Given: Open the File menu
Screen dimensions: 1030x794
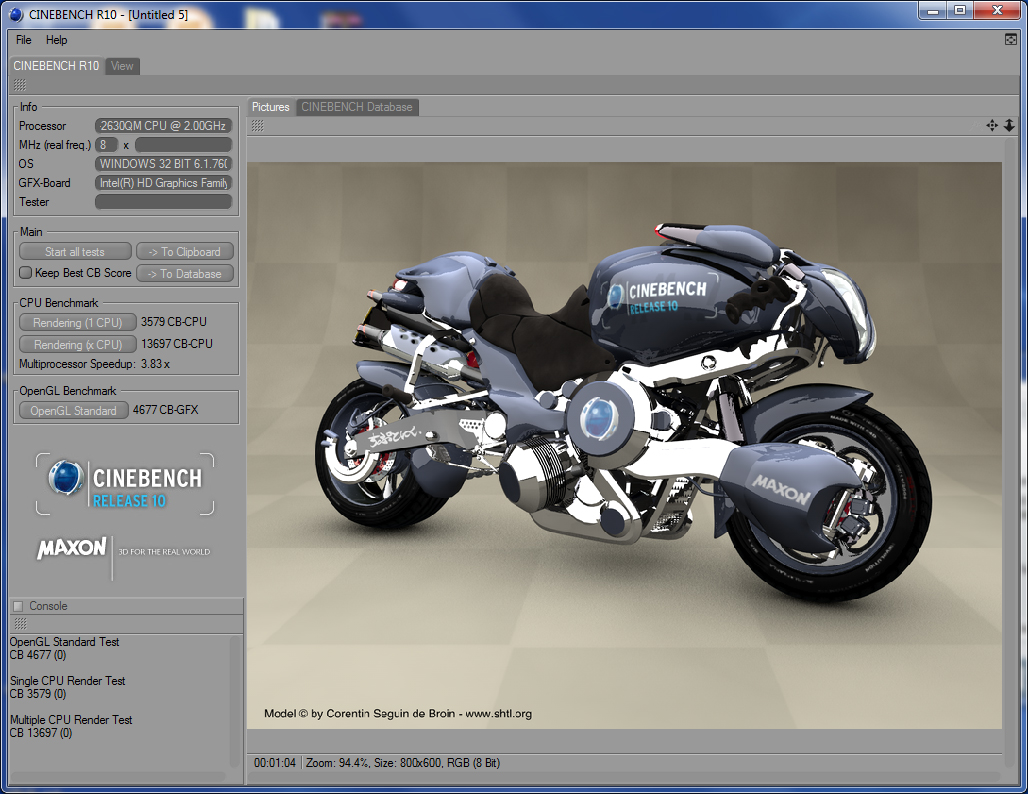Looking at the screenshot, I should pyautogui.click(x=24, y=40).
